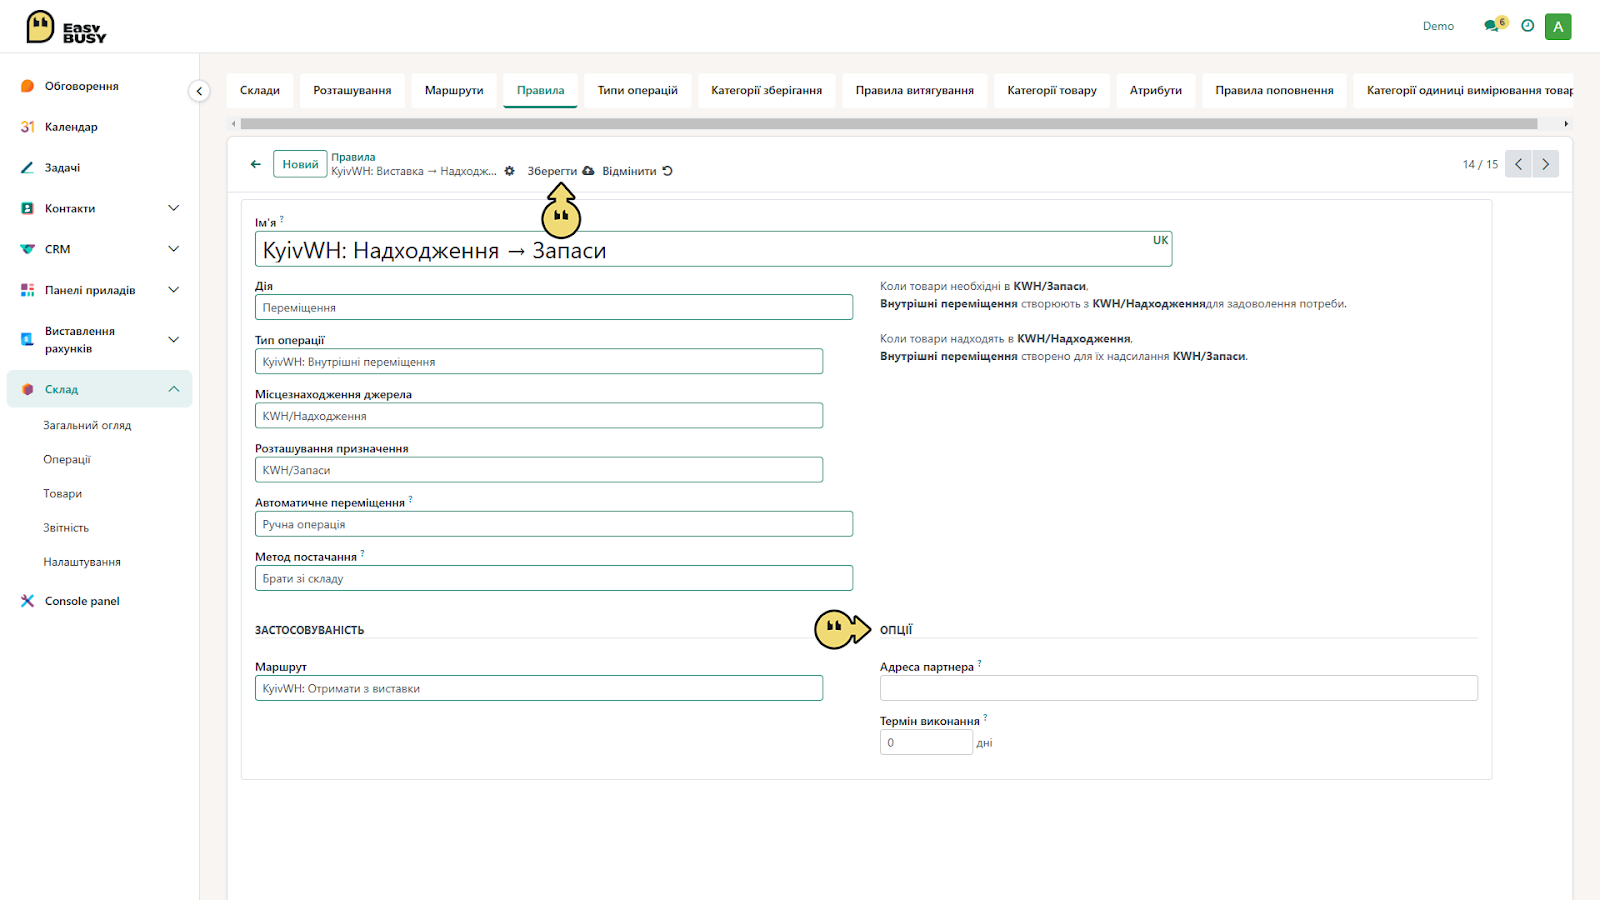Click the horizontal tabs scrollbar

pyautogui.click(x=888, y=124)
